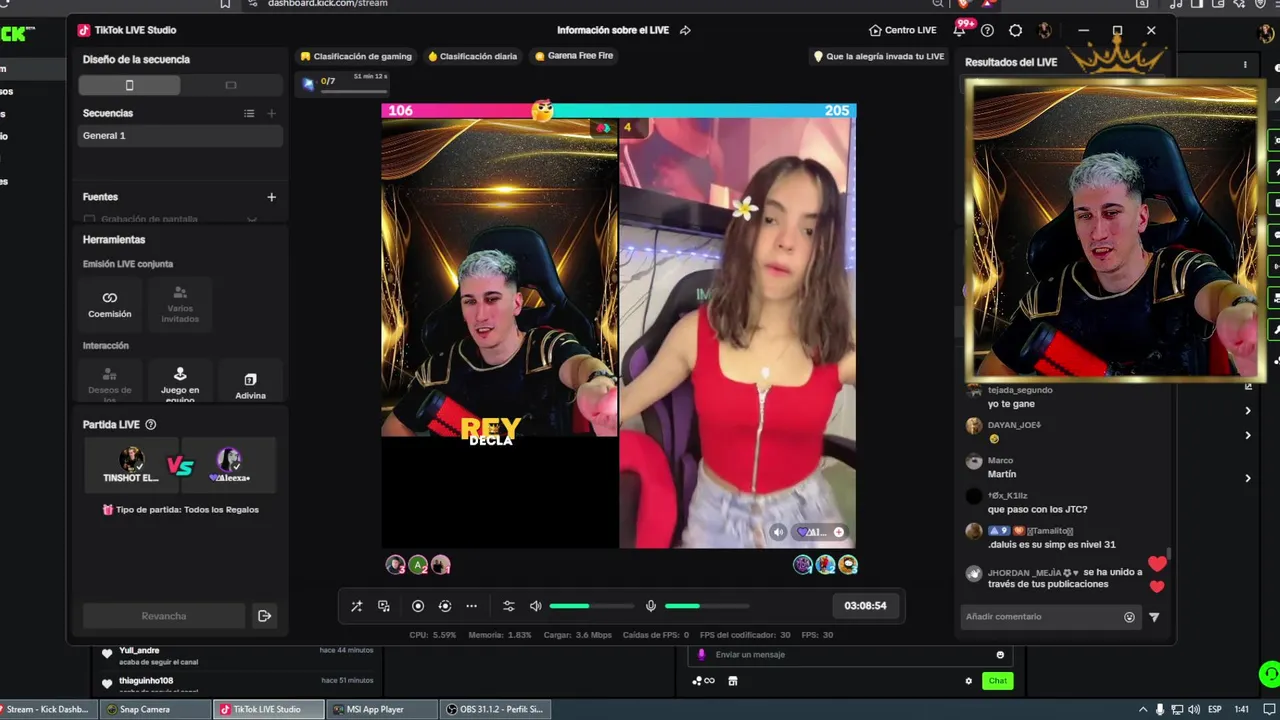
Task: Add a new source in Fuentes
Action: 271,197
